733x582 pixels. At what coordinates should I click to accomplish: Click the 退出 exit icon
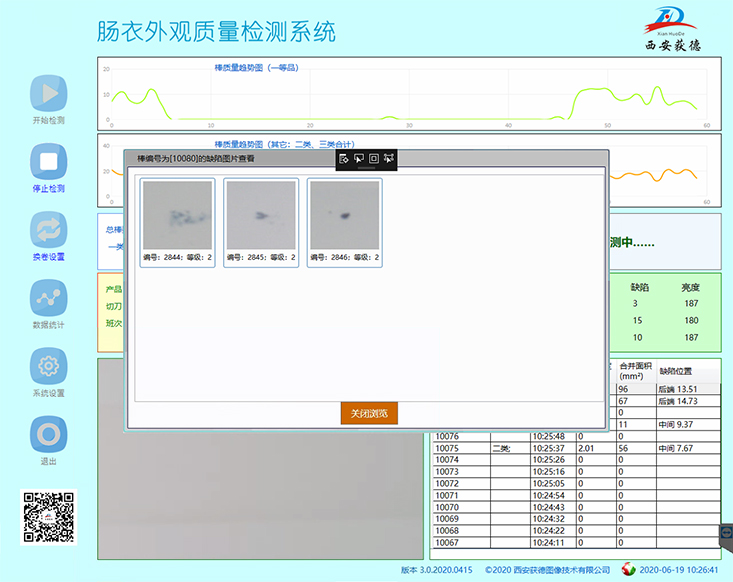48,435
